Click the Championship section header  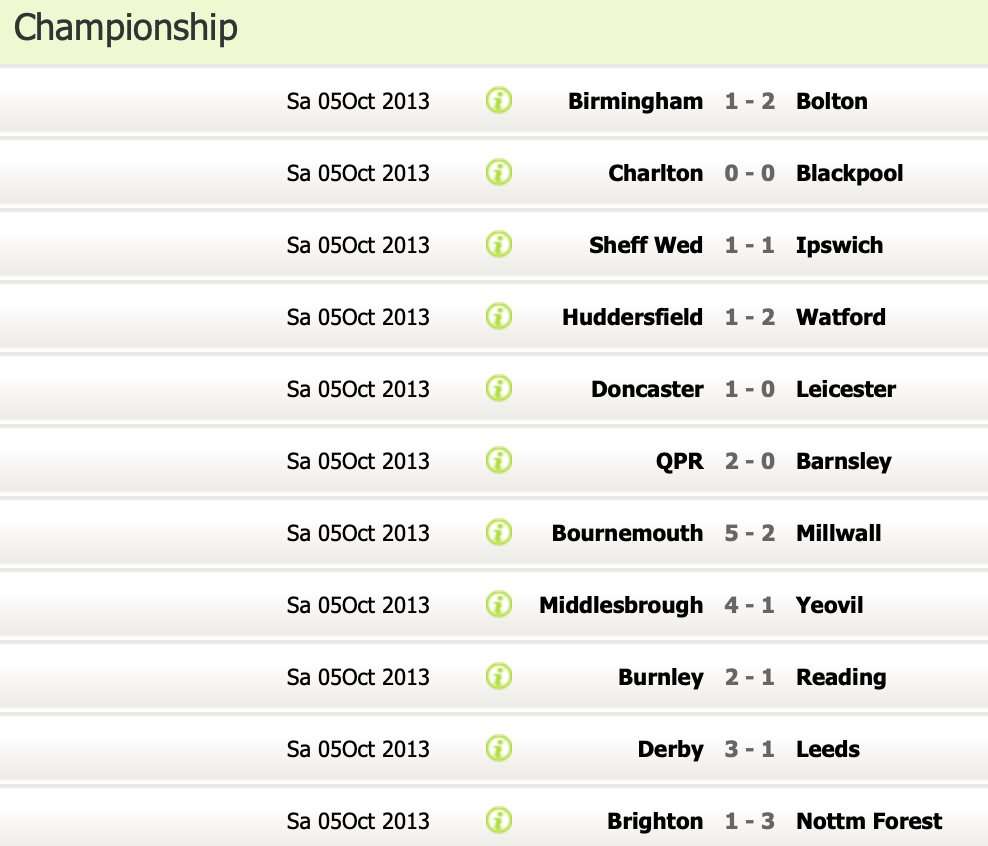point(126,28)
